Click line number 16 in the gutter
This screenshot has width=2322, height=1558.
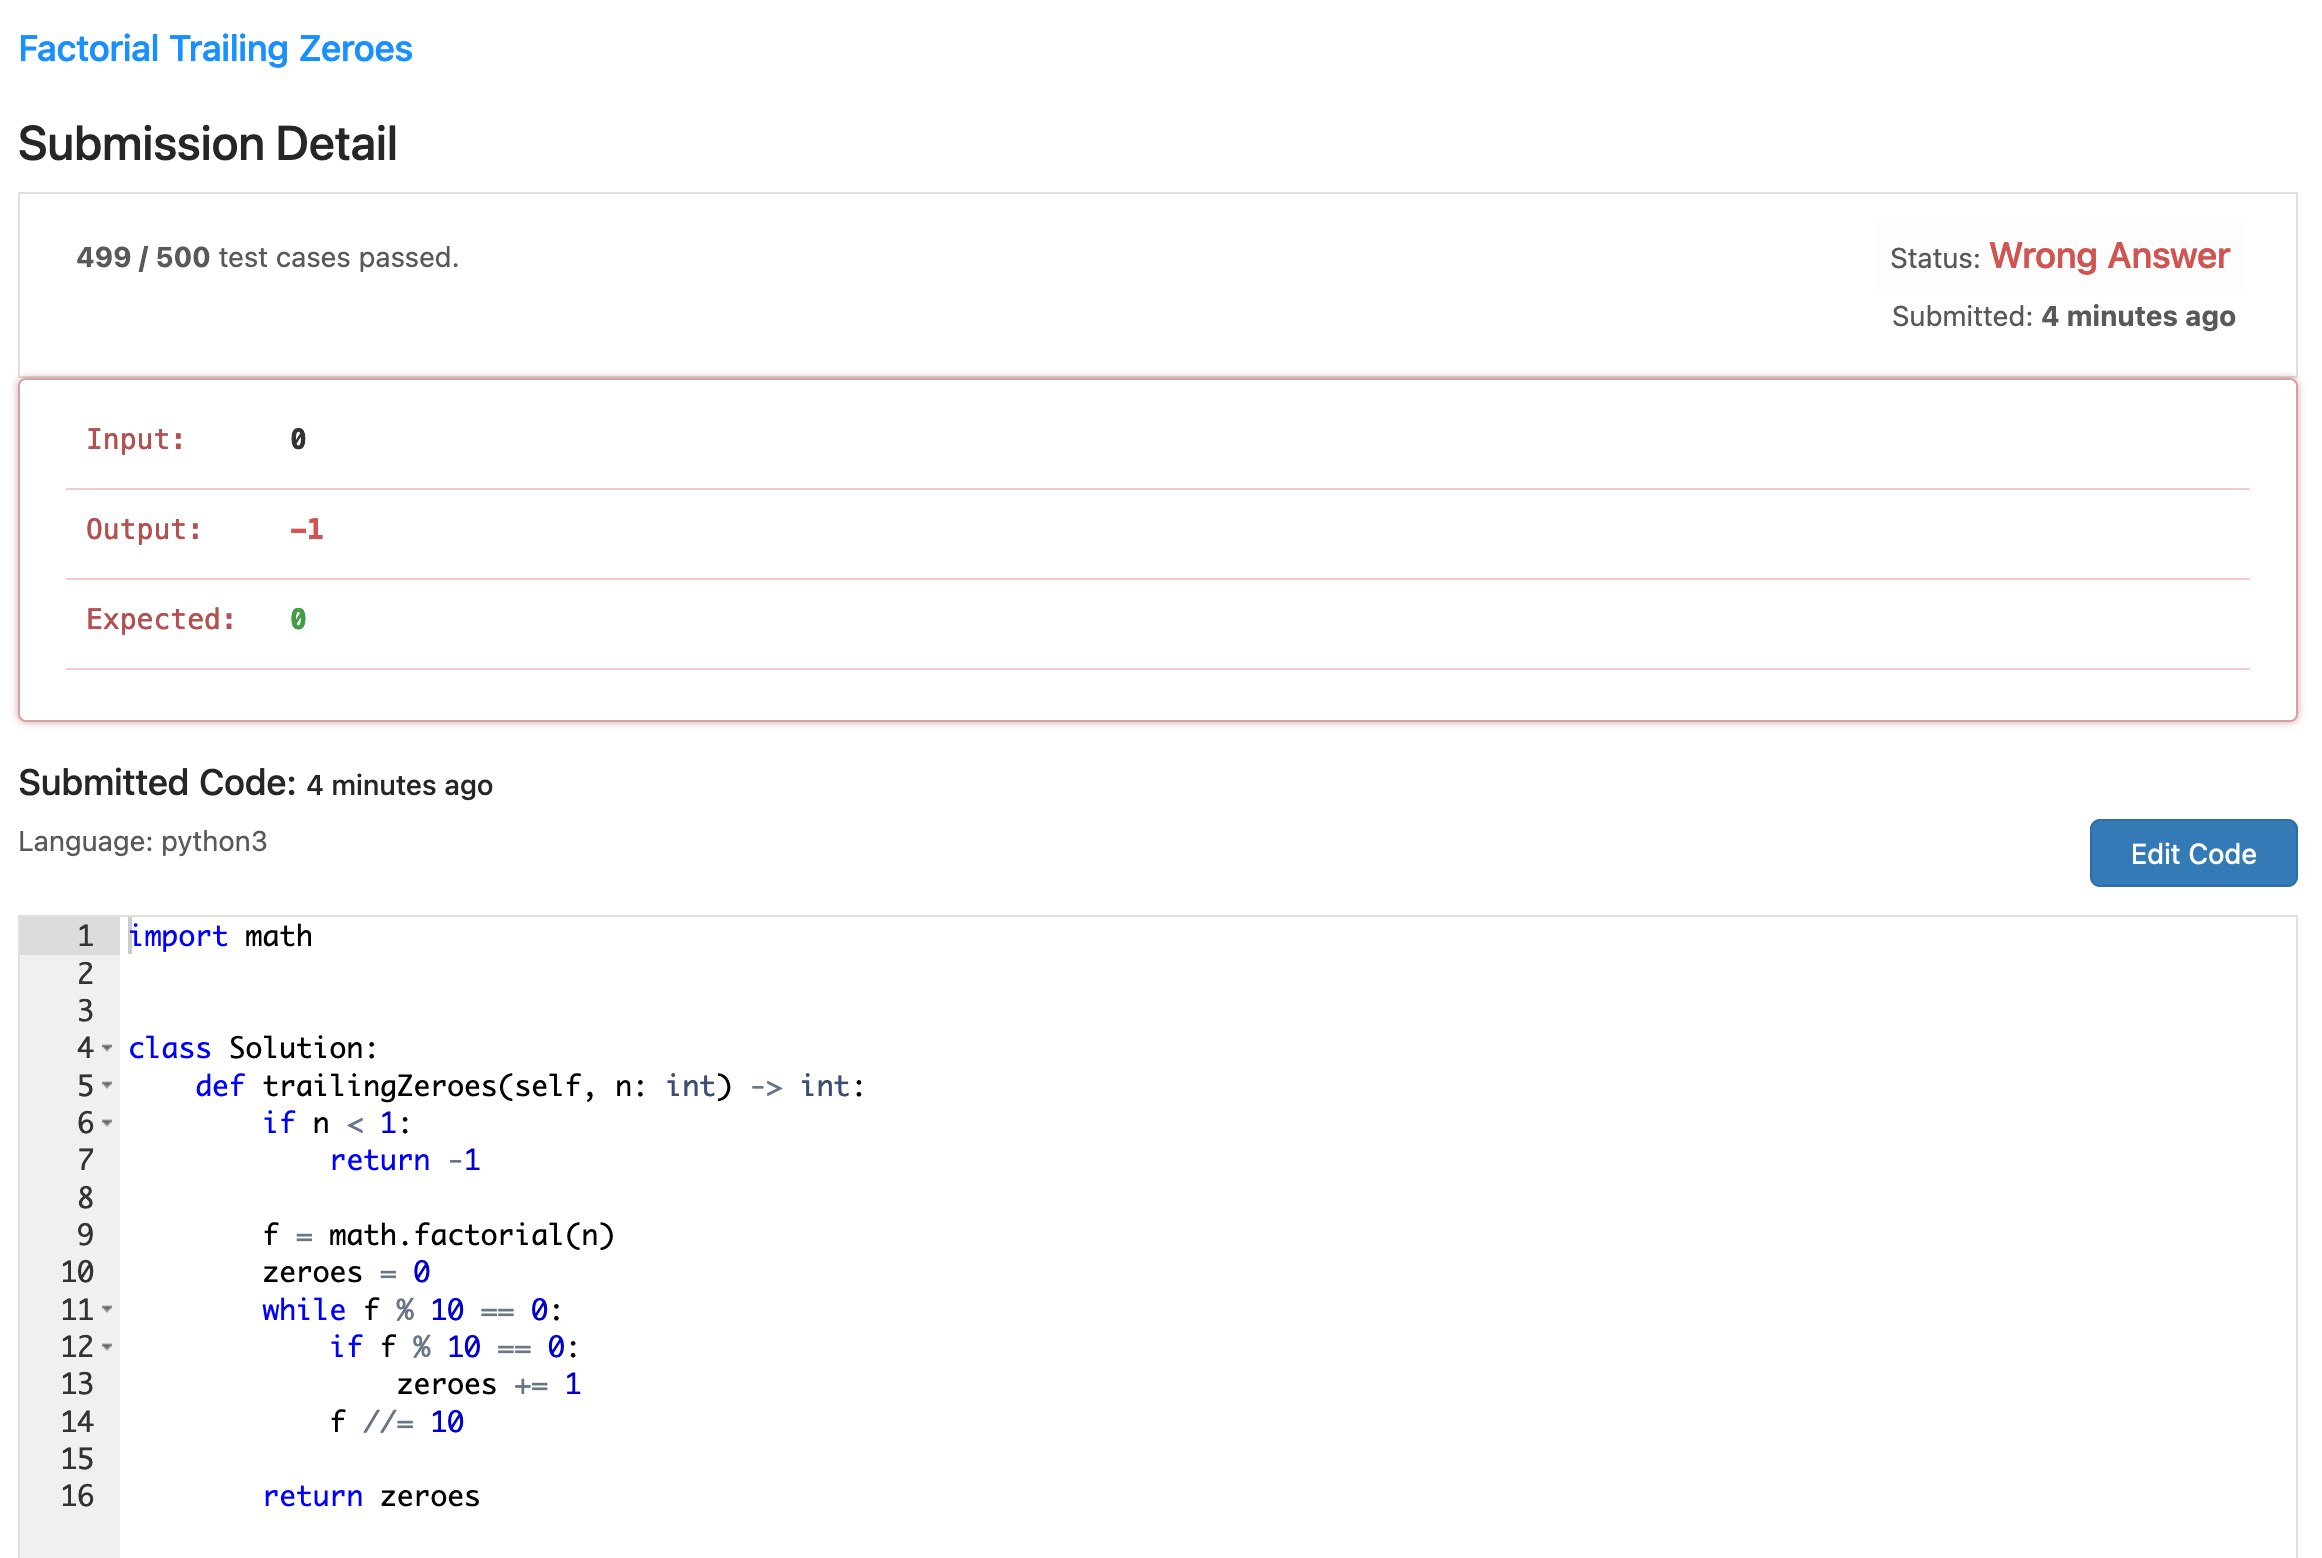(77, 1496)
